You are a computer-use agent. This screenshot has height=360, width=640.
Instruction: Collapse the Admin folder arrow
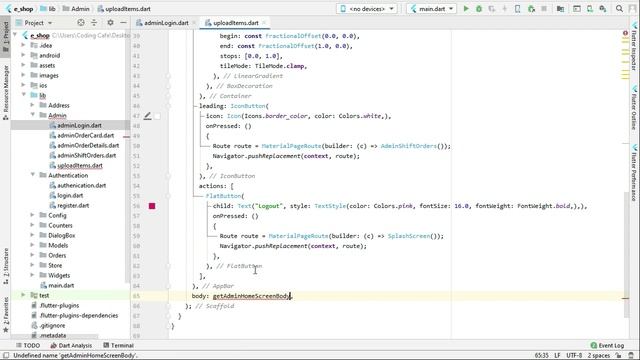pyautogui.click(x=33, y=115)
